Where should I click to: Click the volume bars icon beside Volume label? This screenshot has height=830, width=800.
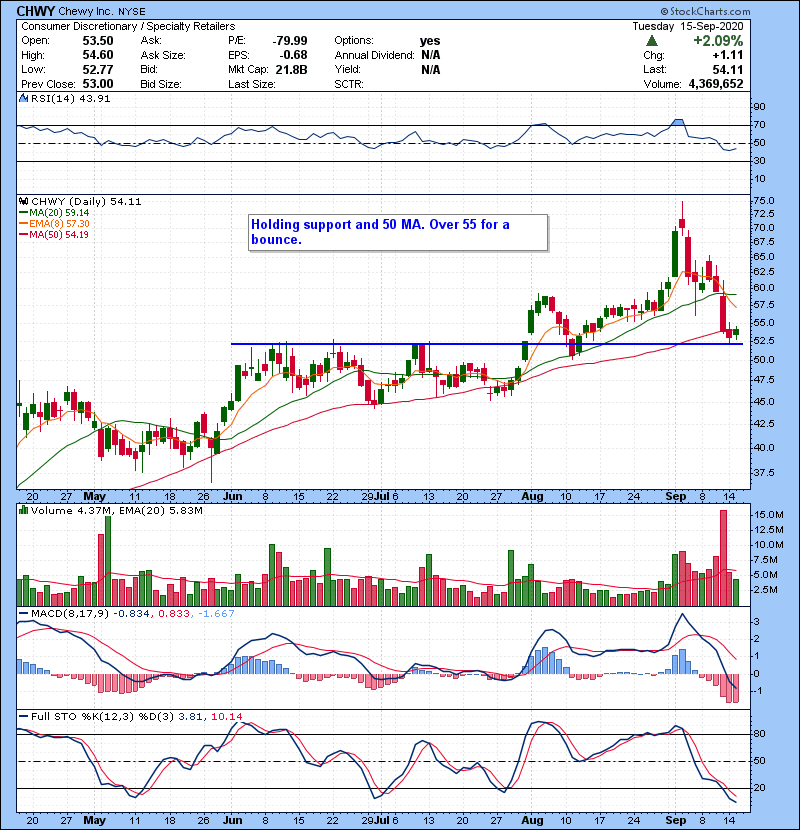pos(24,510)
